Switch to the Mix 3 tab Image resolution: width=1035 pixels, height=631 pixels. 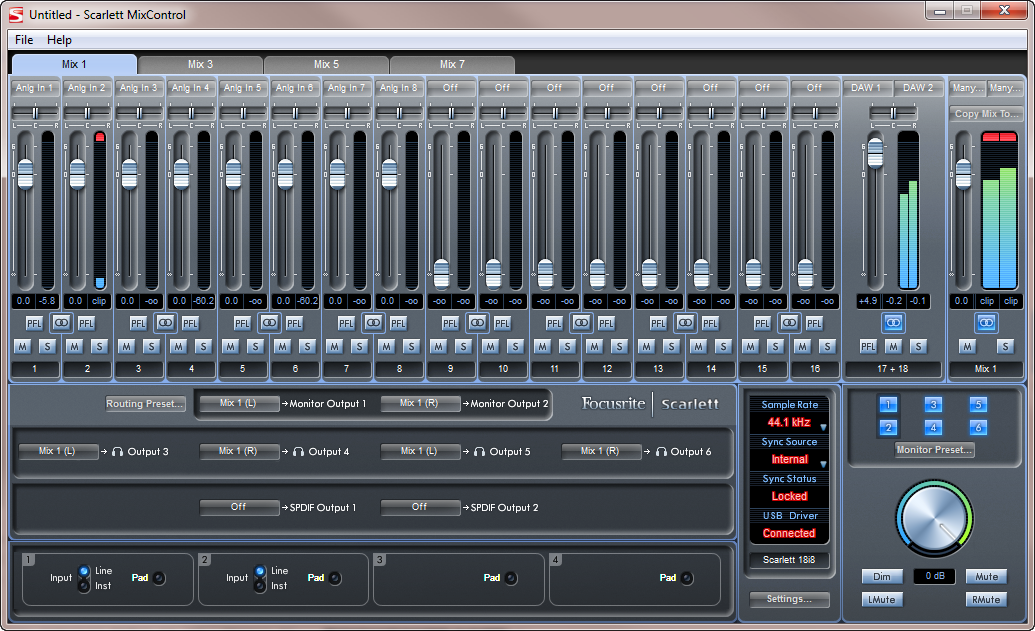200,65
